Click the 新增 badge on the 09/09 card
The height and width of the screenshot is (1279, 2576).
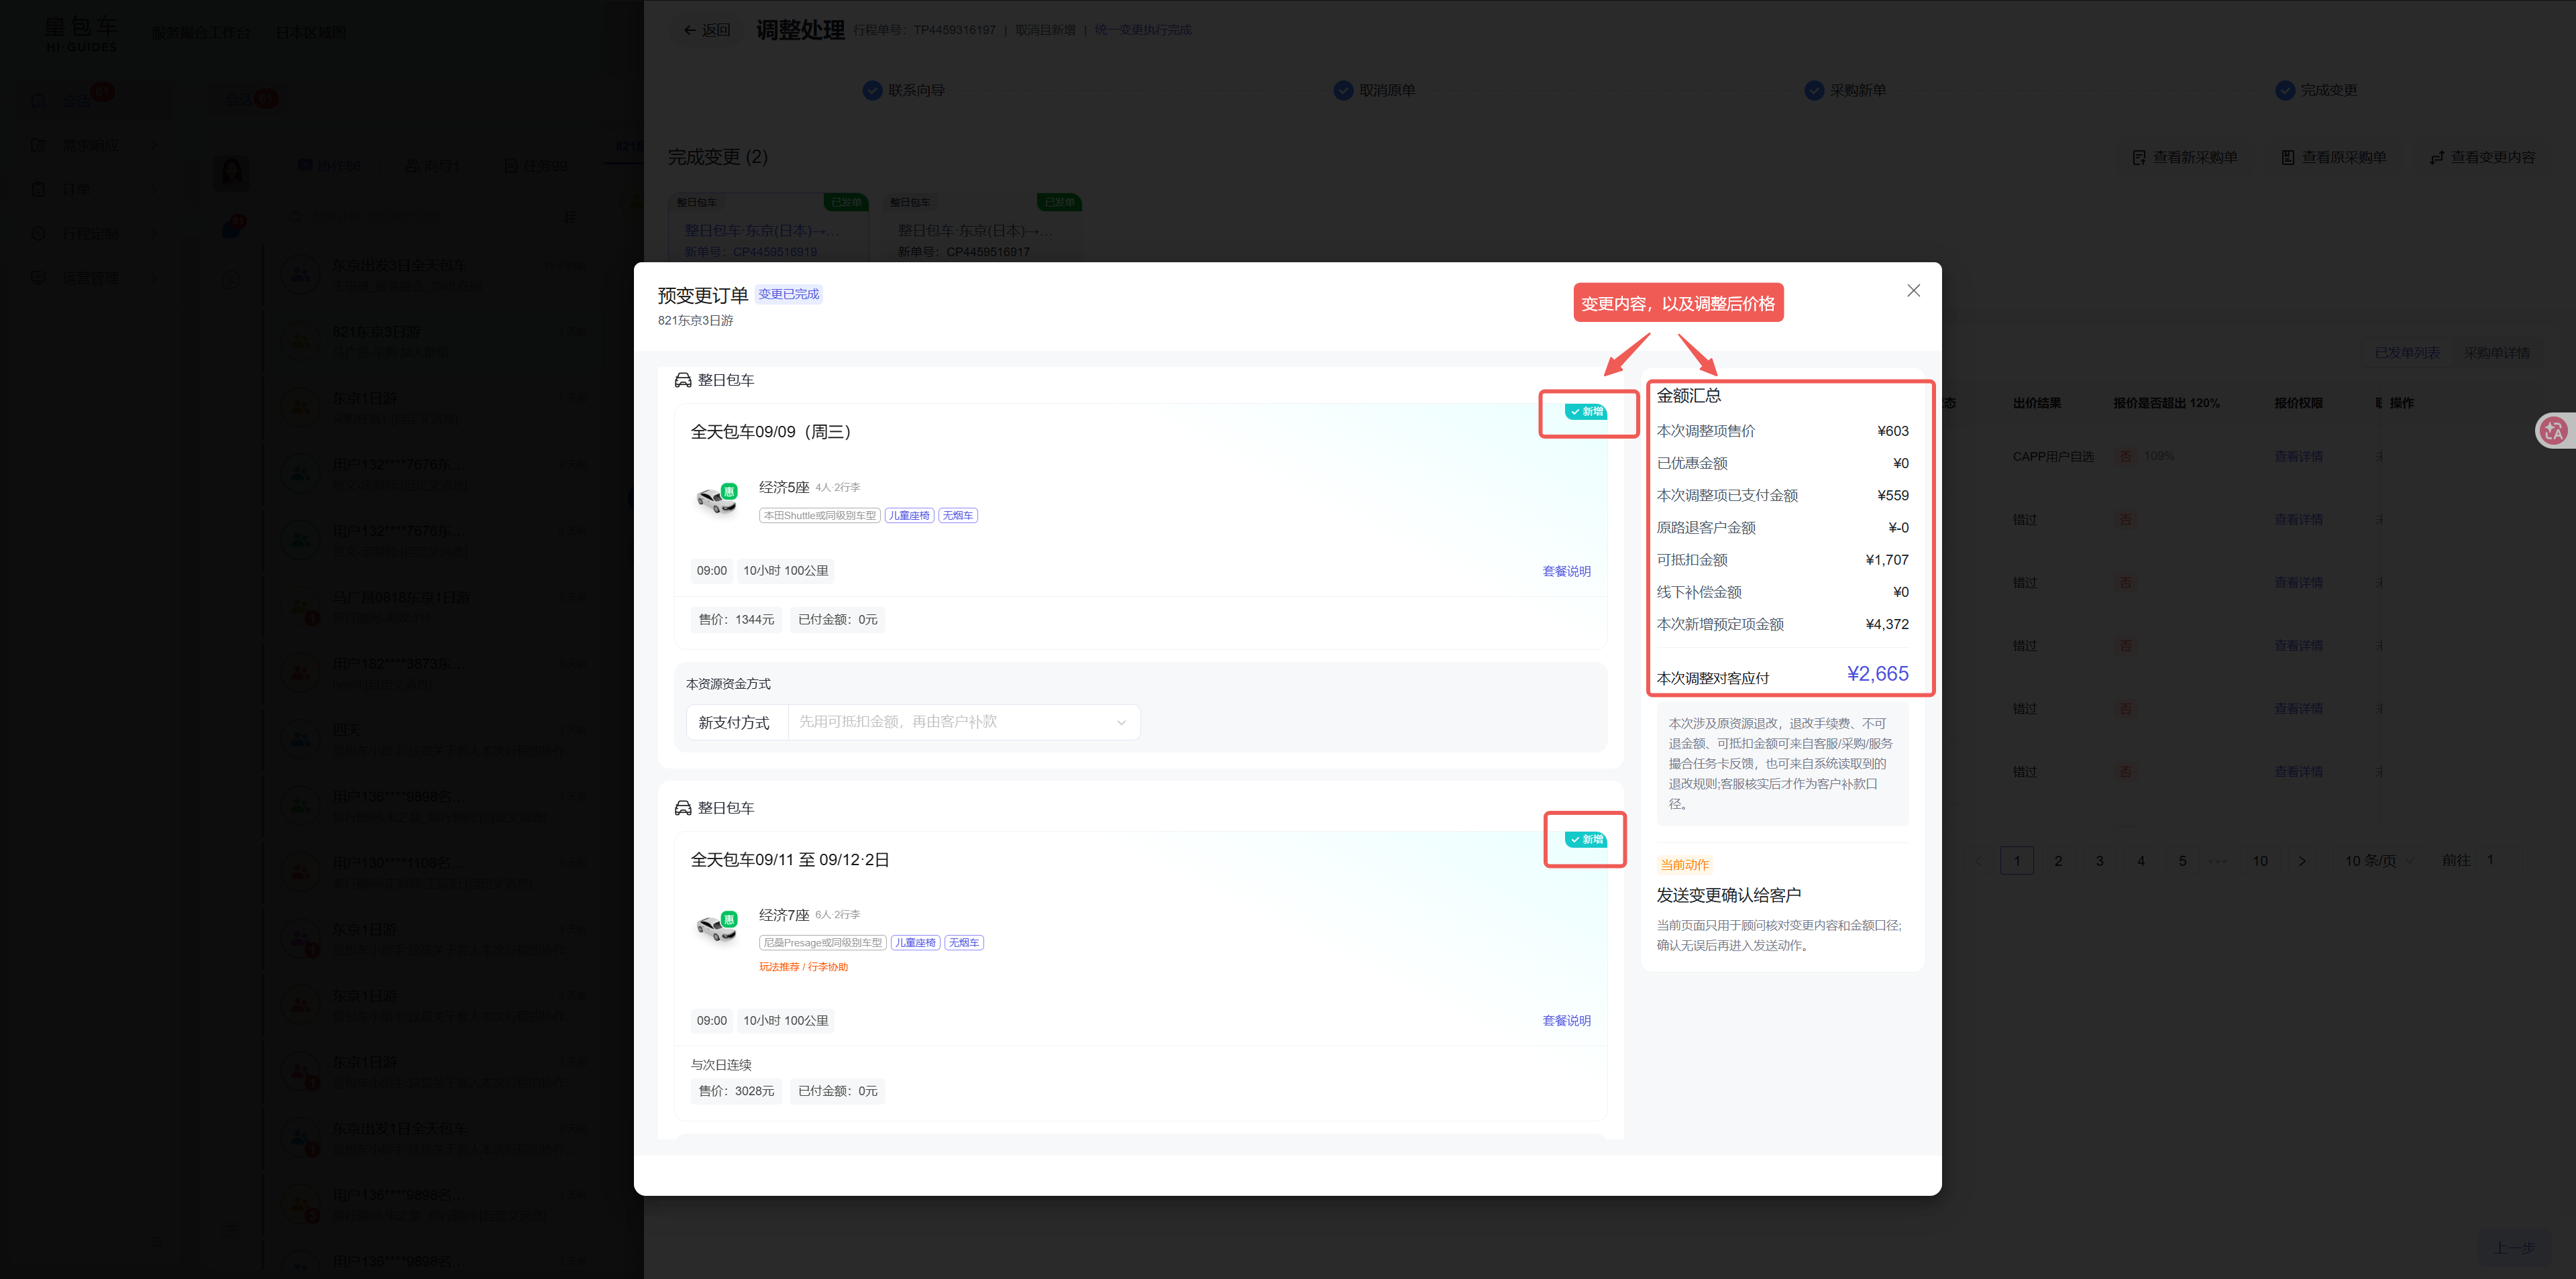1586,412
